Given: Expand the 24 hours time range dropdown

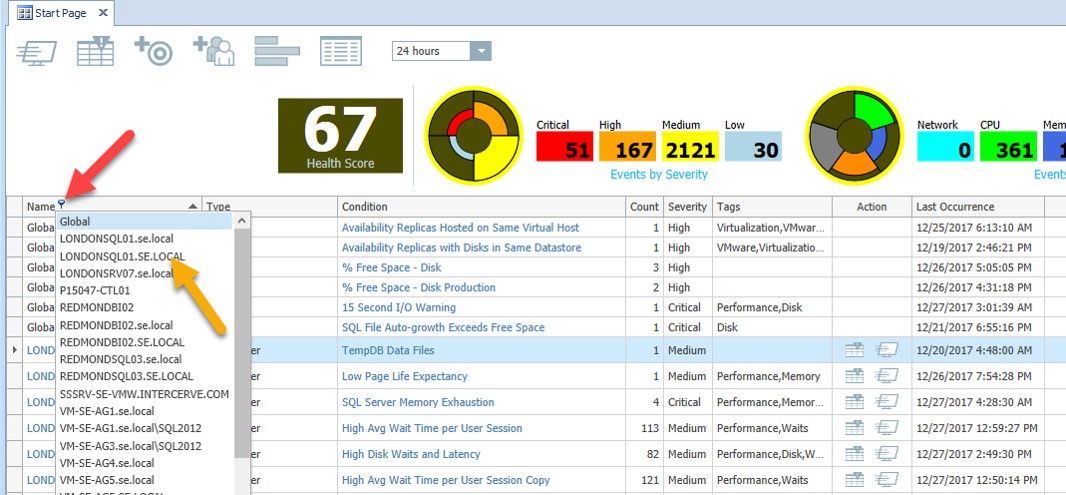Looking at the screenshot, I should [x=481, y=51].
